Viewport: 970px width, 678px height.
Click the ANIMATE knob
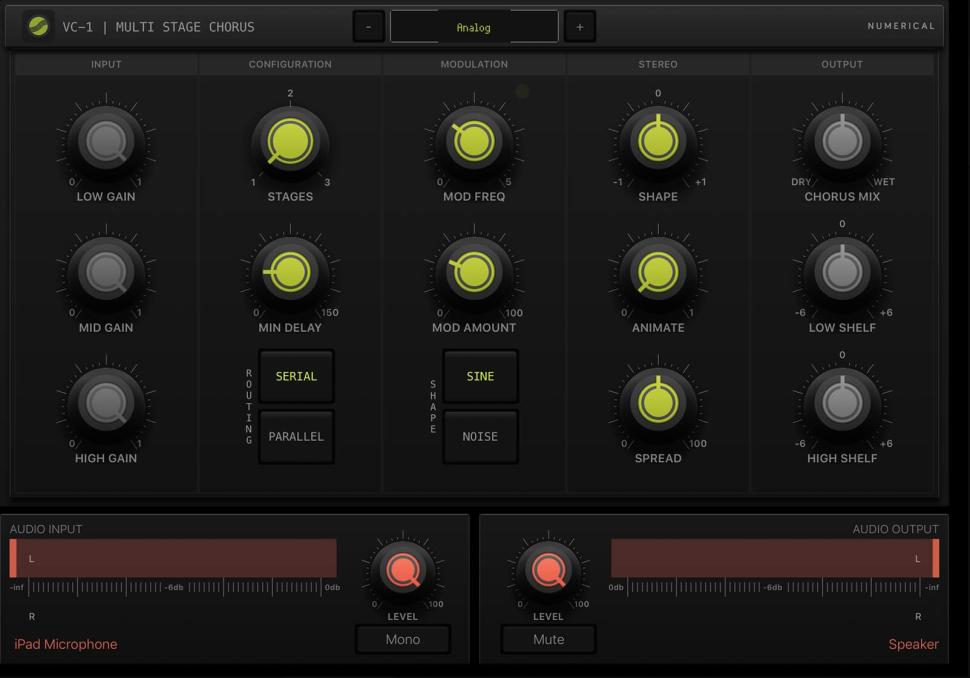tap(658, 272)
